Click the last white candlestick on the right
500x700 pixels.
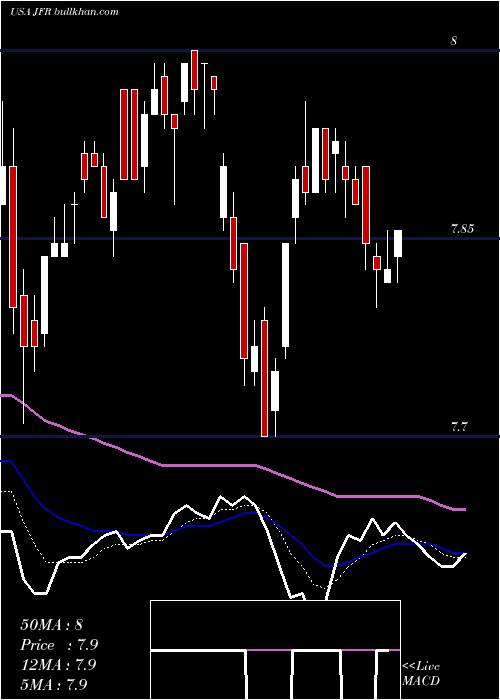click(x=398, y=256)
